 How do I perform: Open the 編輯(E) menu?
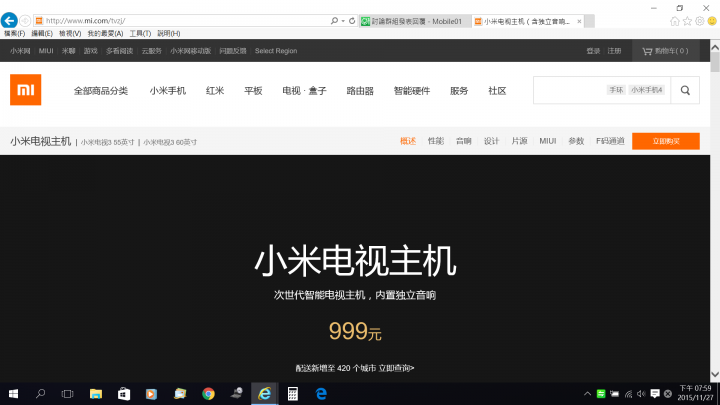[x=42, y=34]
